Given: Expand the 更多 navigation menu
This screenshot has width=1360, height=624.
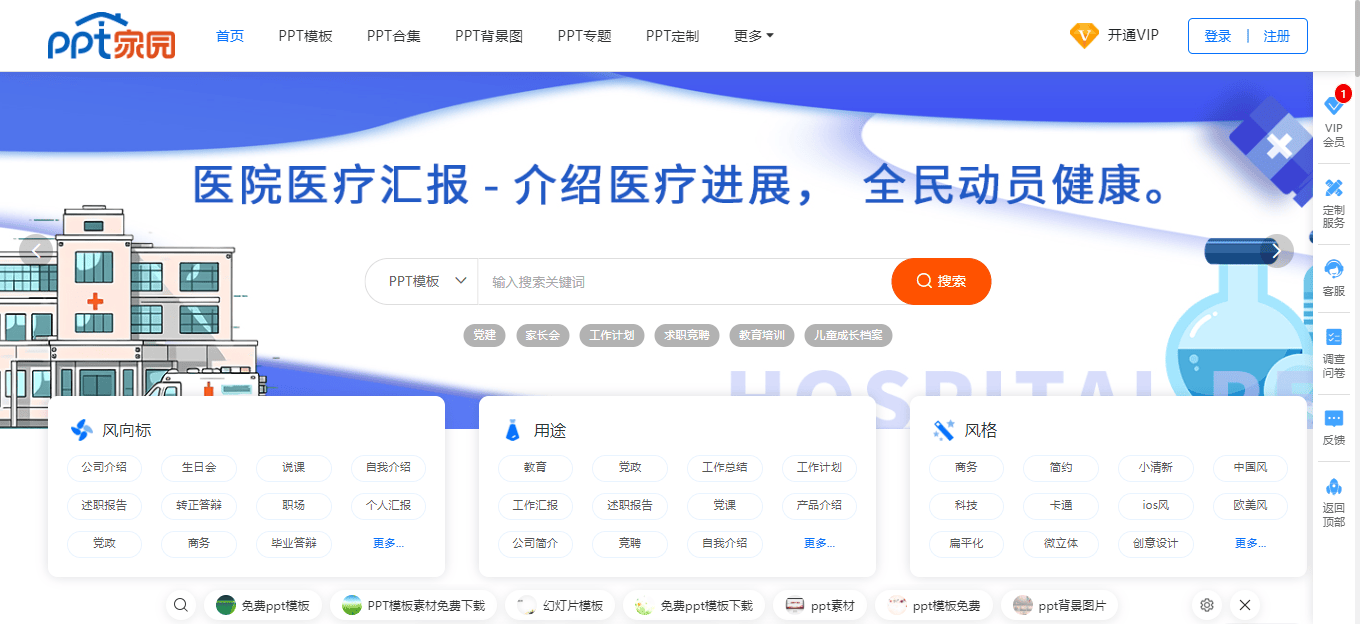Looking at the screenshot, I should [x=753, y=36].
